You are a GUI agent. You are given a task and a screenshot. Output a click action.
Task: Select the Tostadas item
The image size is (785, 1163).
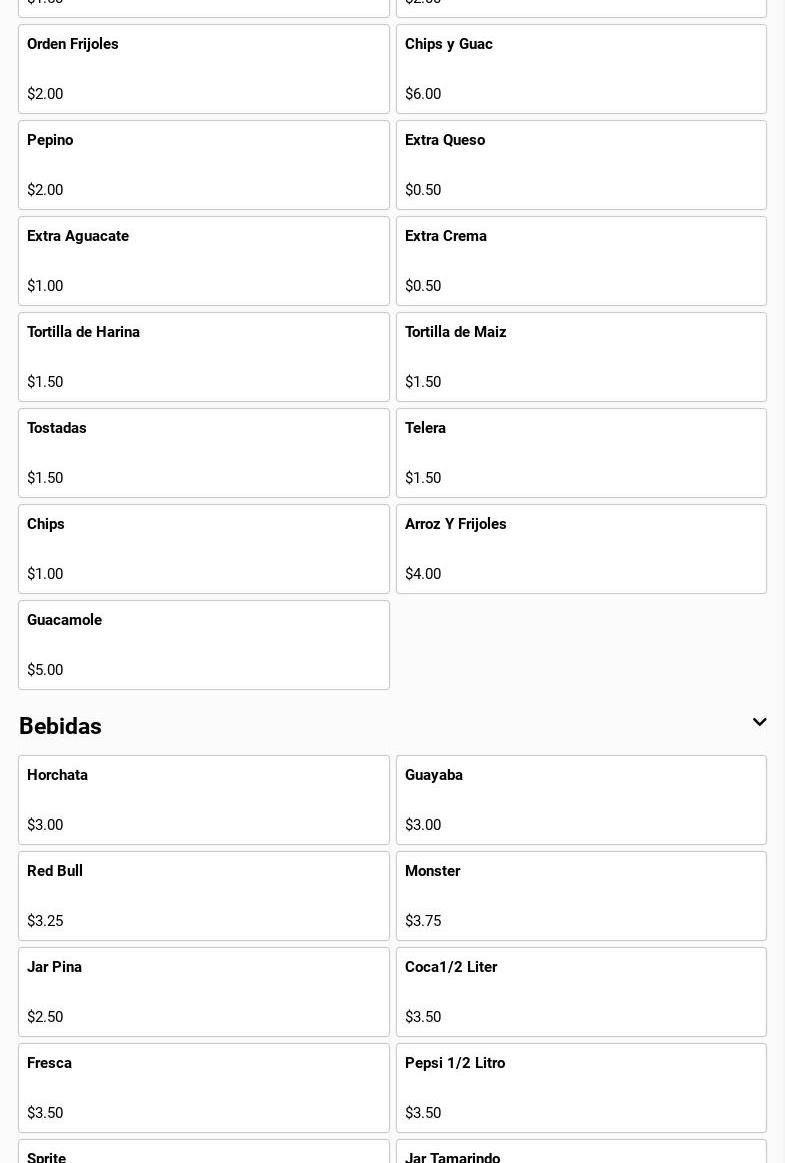[203, 452]
